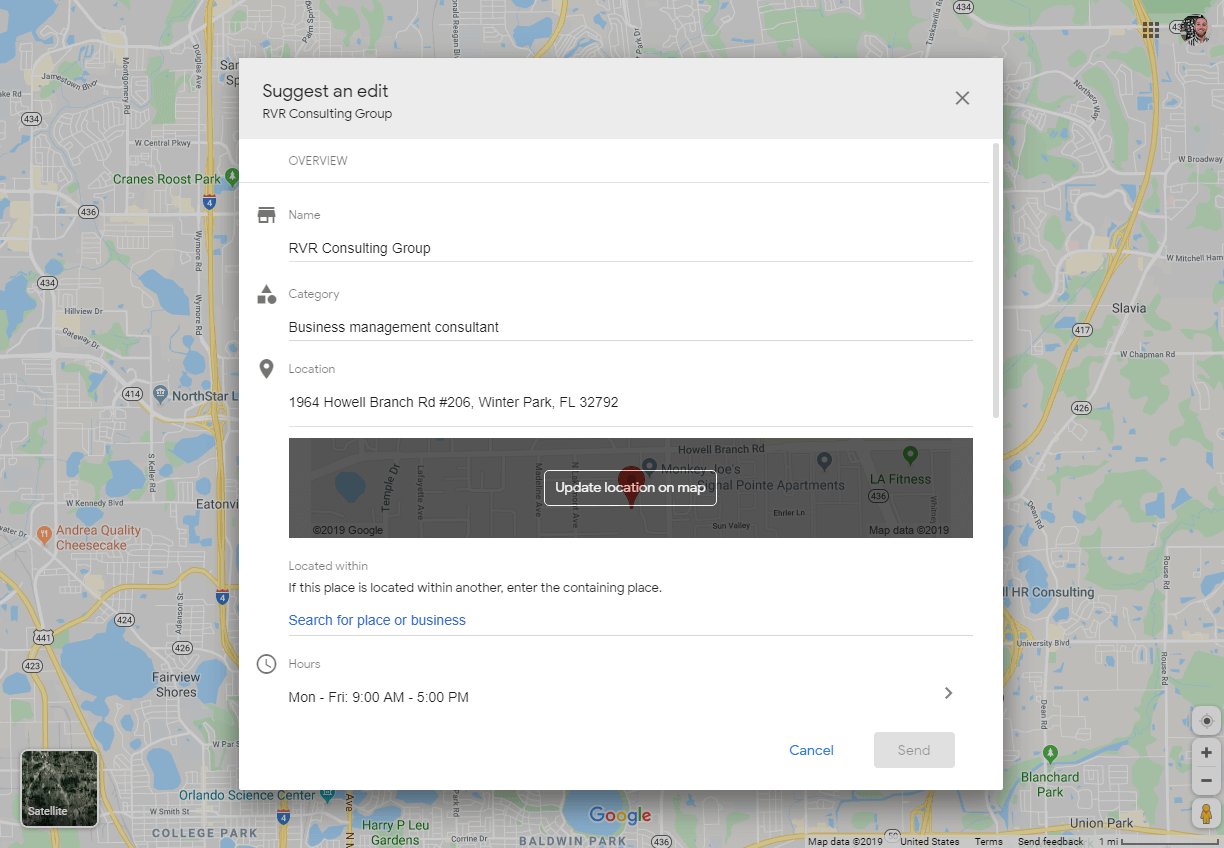Click the My Location compass icon
The image size is (1224, 848).
1205,720
